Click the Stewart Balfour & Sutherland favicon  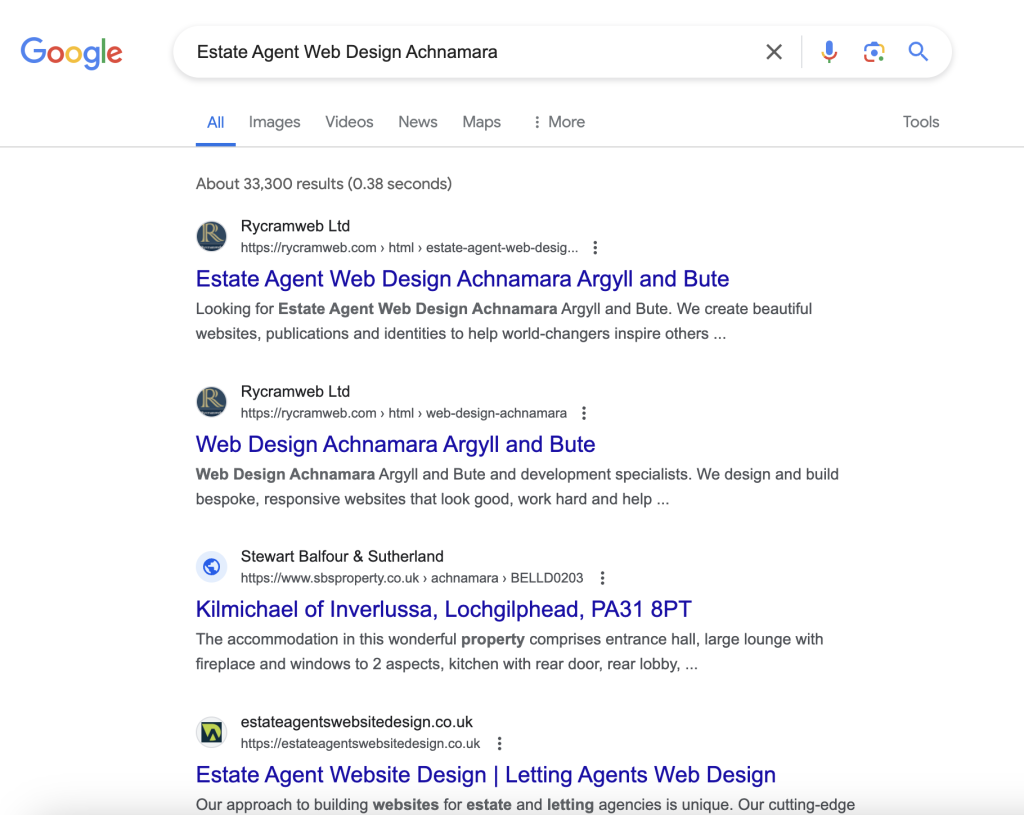click(x=211, y=566)
